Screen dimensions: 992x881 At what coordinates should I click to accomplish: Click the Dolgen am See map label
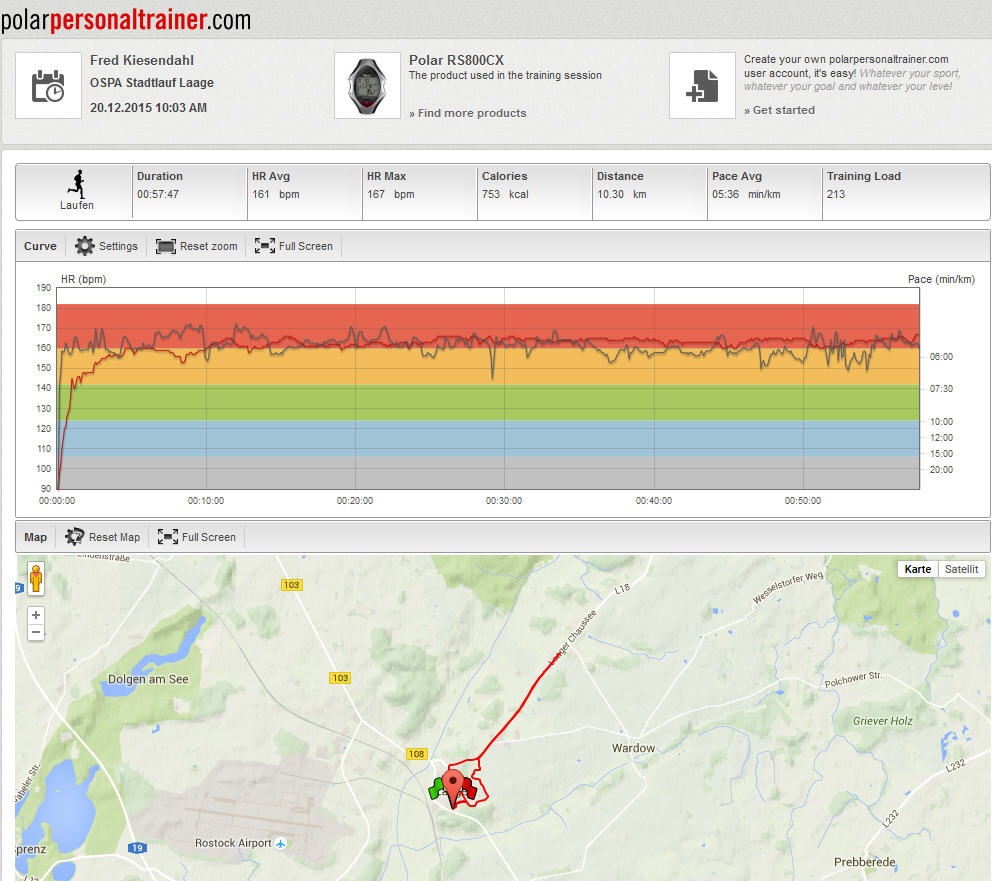coord(148,679)
